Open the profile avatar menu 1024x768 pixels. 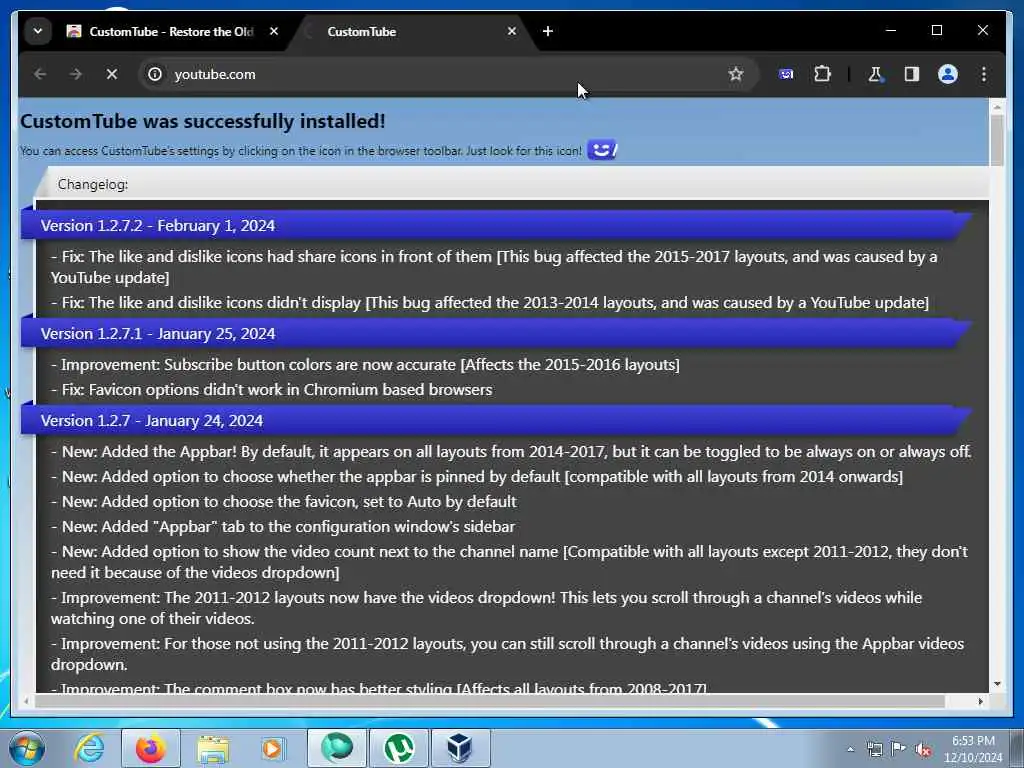(x=948, y=74)
